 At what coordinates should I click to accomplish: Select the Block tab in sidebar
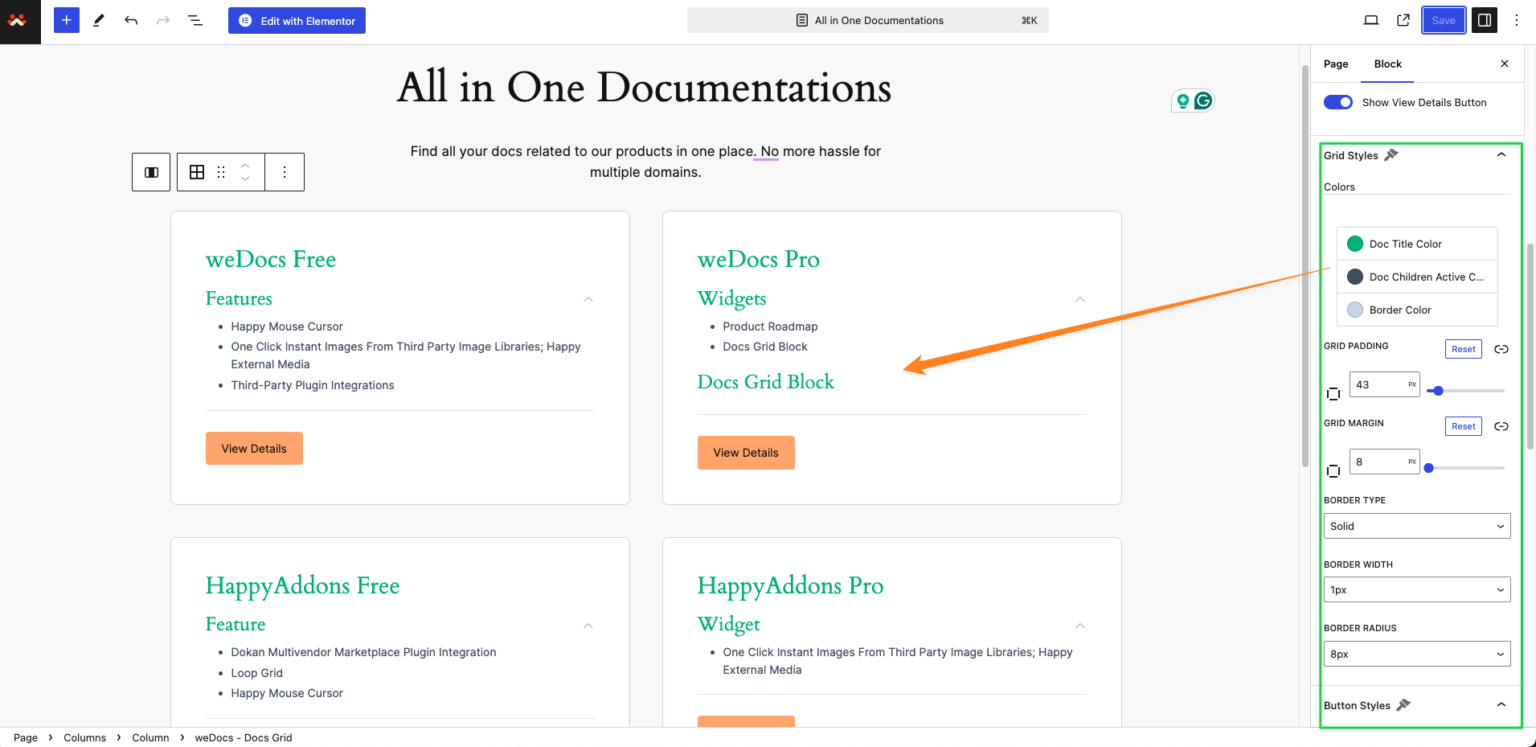click(1387, 63)
